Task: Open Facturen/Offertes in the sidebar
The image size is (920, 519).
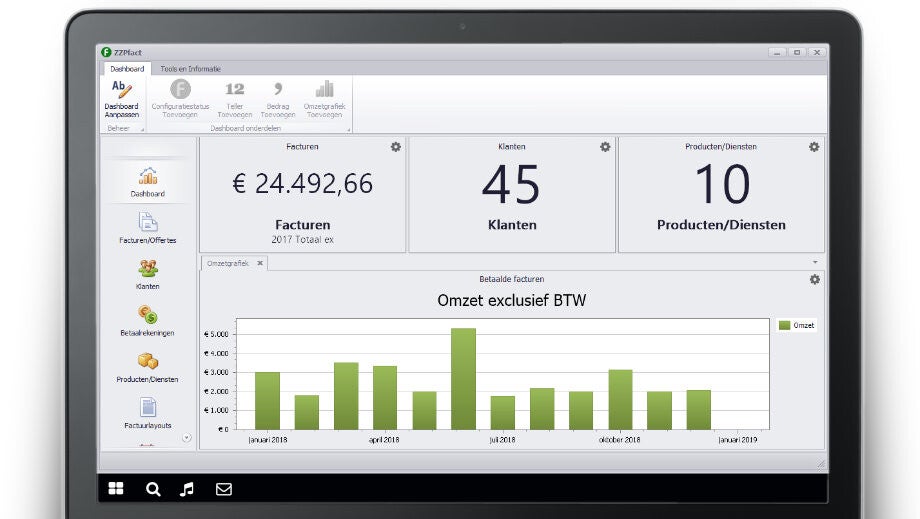Action: [x=147, y=223]
